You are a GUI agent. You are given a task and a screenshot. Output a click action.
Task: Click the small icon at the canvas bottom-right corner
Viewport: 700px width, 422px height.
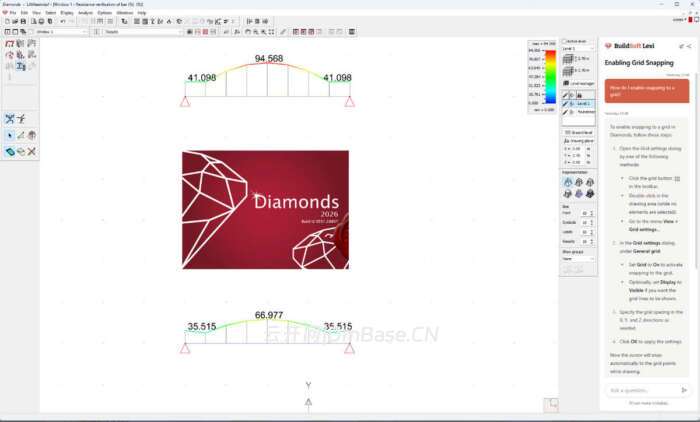pyautogui.click(x=551, y=405)
